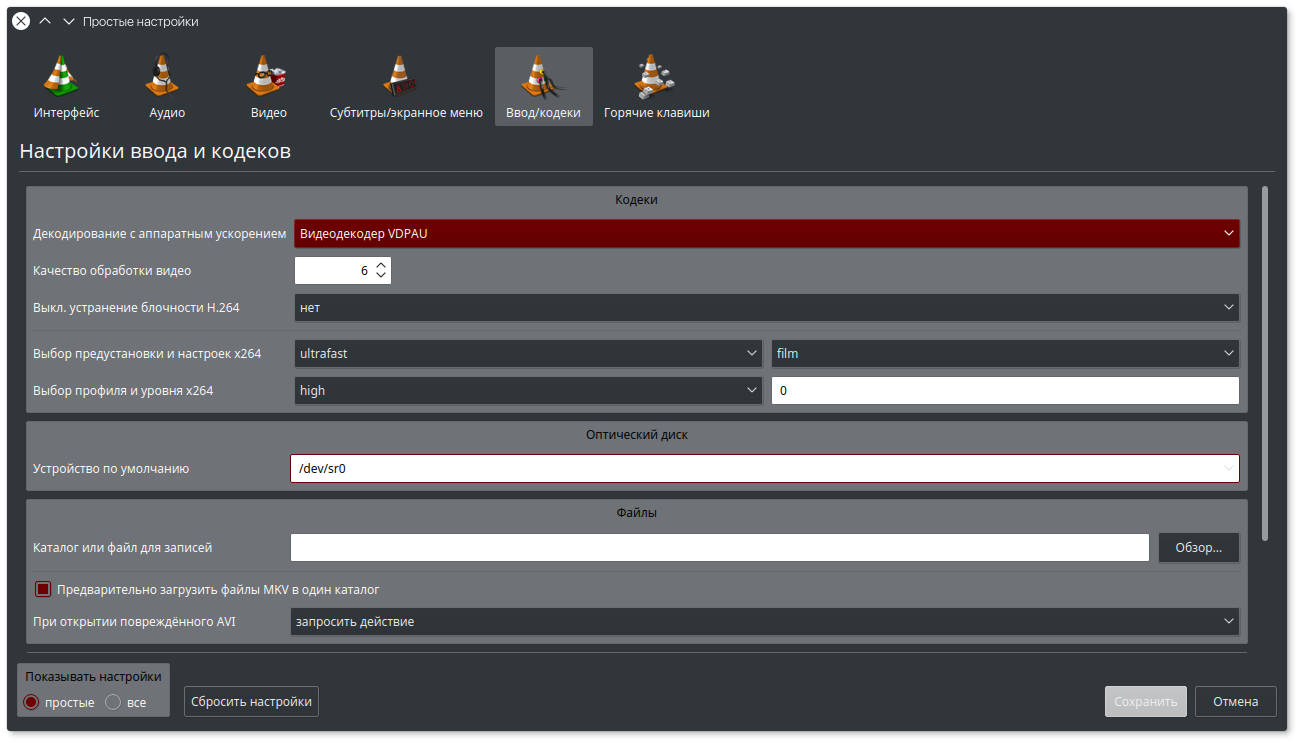Image resolution: width=1300 pixels, height=744 pixels.
Task: Select the Ввод/кодеки cone icon
Action: 543,78
